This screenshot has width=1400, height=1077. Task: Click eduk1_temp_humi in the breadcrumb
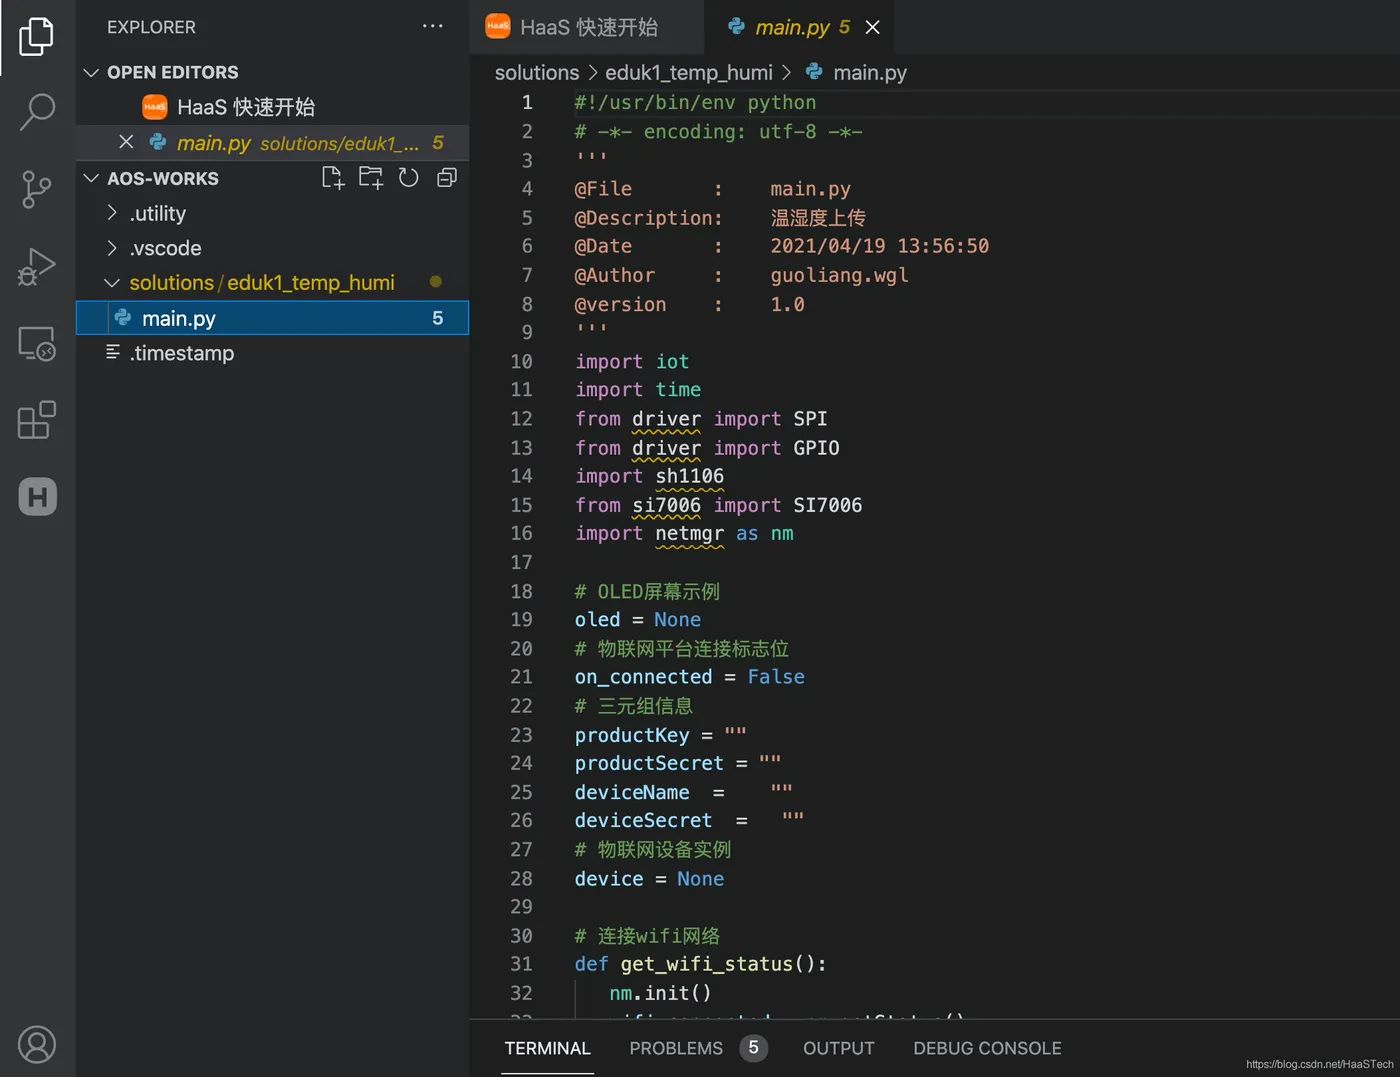click(689, 72)
